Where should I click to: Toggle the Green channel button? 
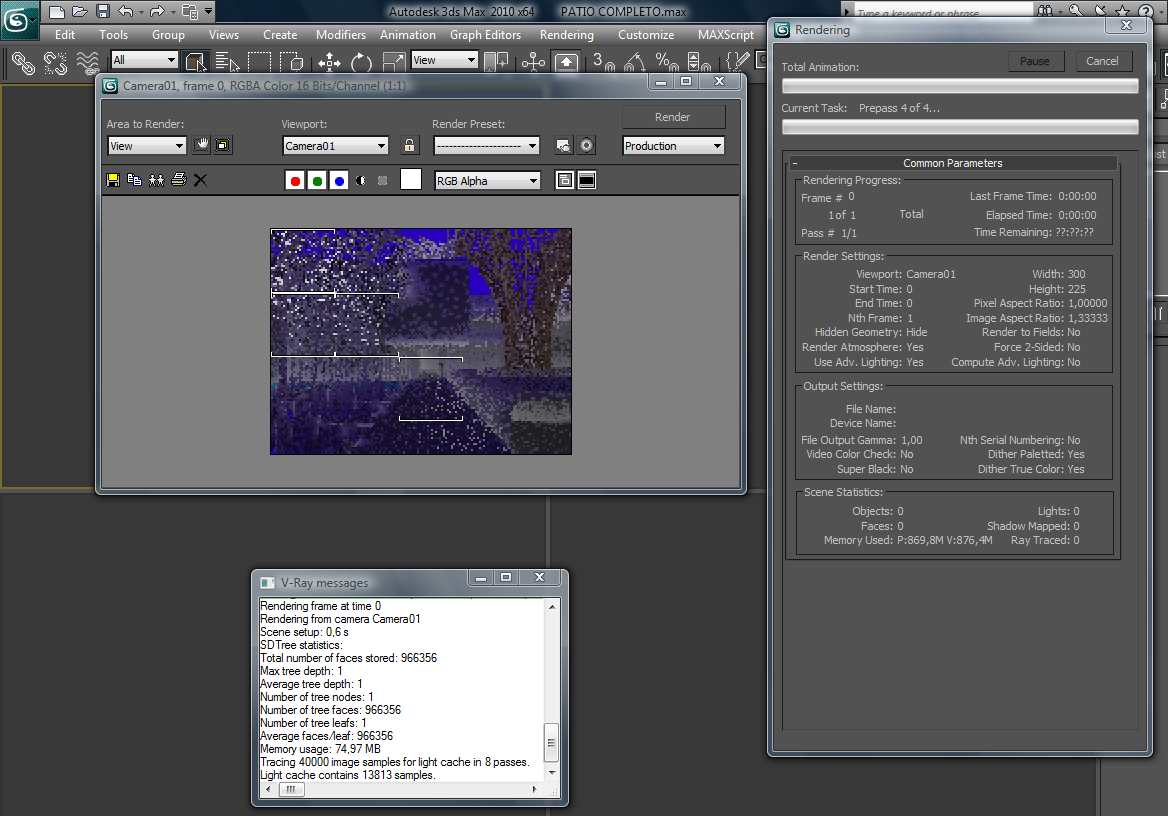point(317,180)
